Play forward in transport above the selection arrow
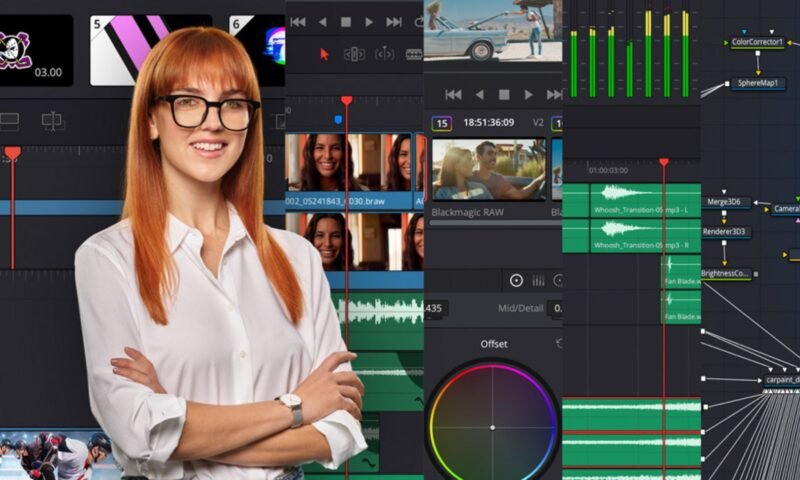The height and width of the screenshot is (480, 800). [x=369, y=22]
